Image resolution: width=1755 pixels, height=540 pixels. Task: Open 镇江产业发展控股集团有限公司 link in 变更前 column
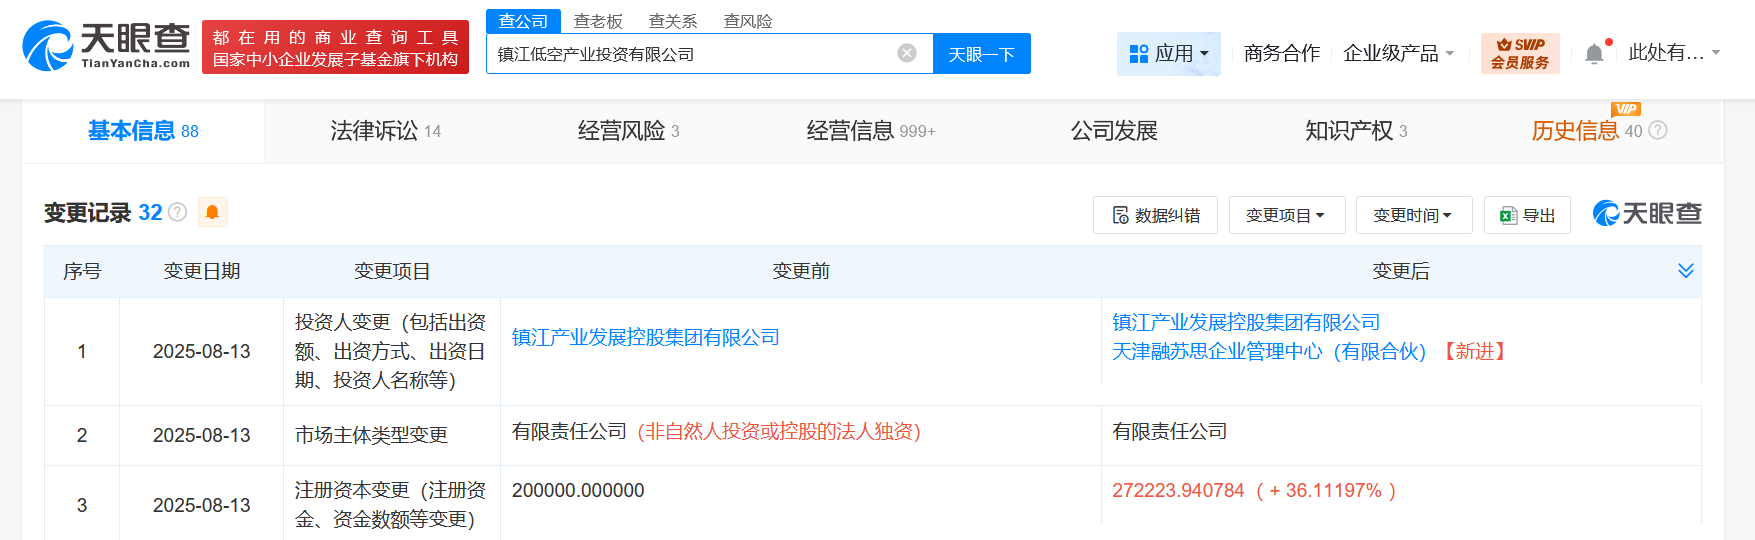point(646,337)
